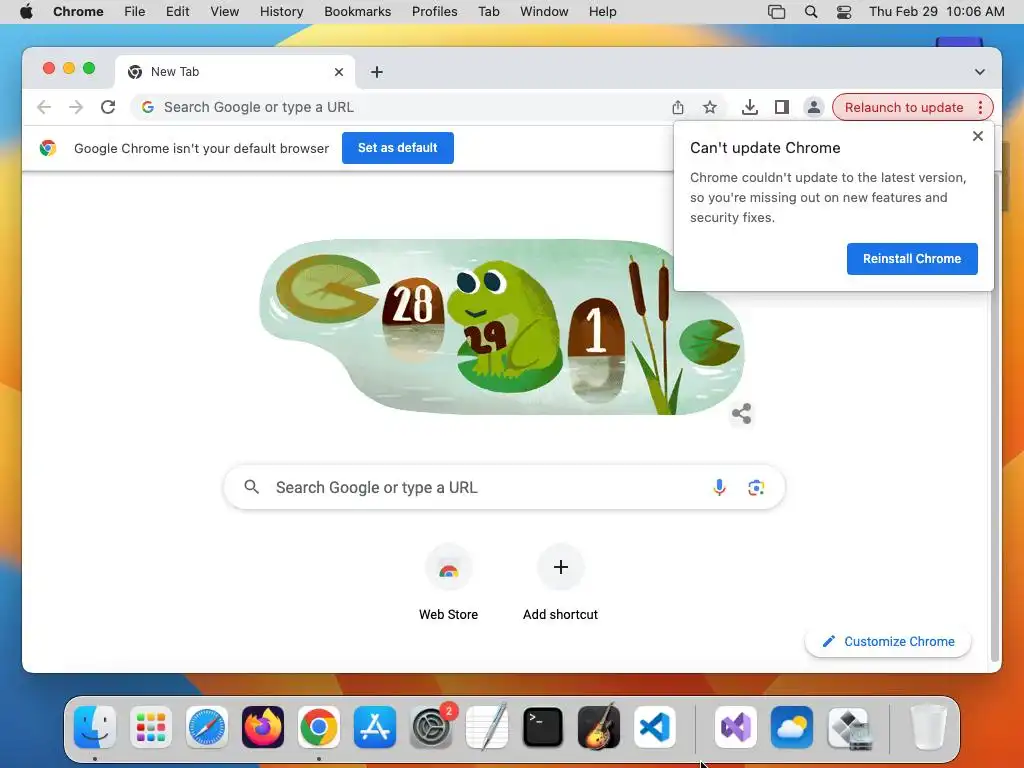Open the Window menu
1024x768 pixels.
coord(544,12)
